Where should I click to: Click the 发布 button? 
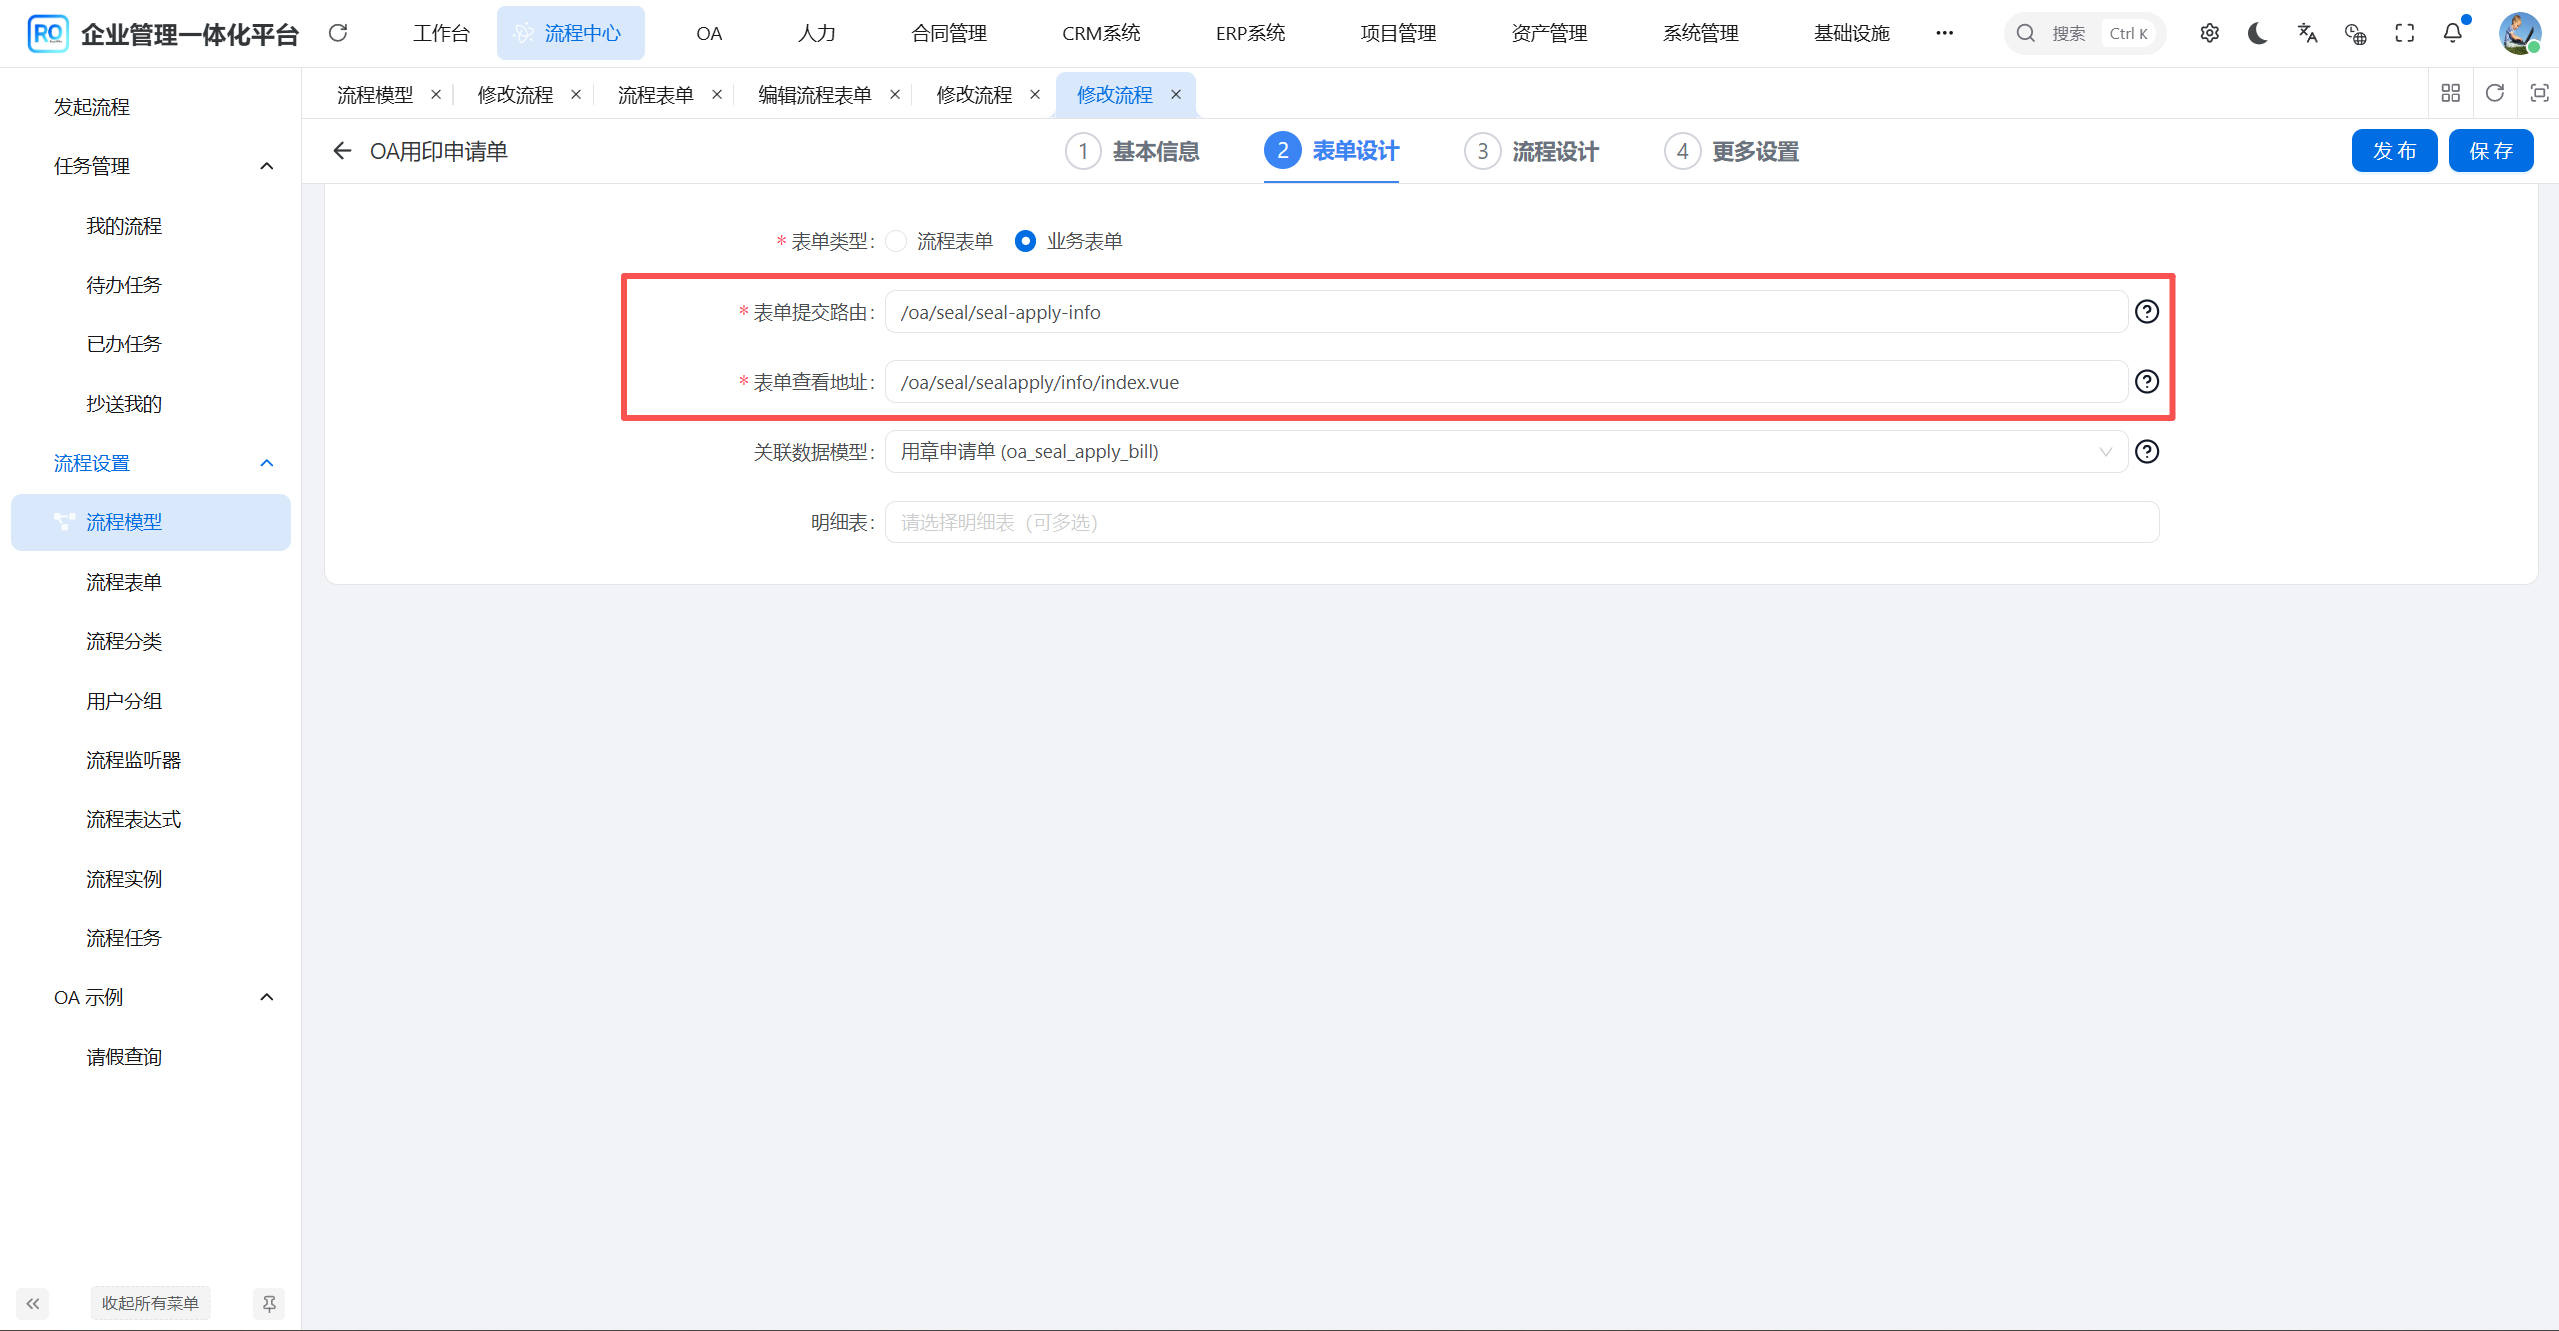click(2394, 150)
